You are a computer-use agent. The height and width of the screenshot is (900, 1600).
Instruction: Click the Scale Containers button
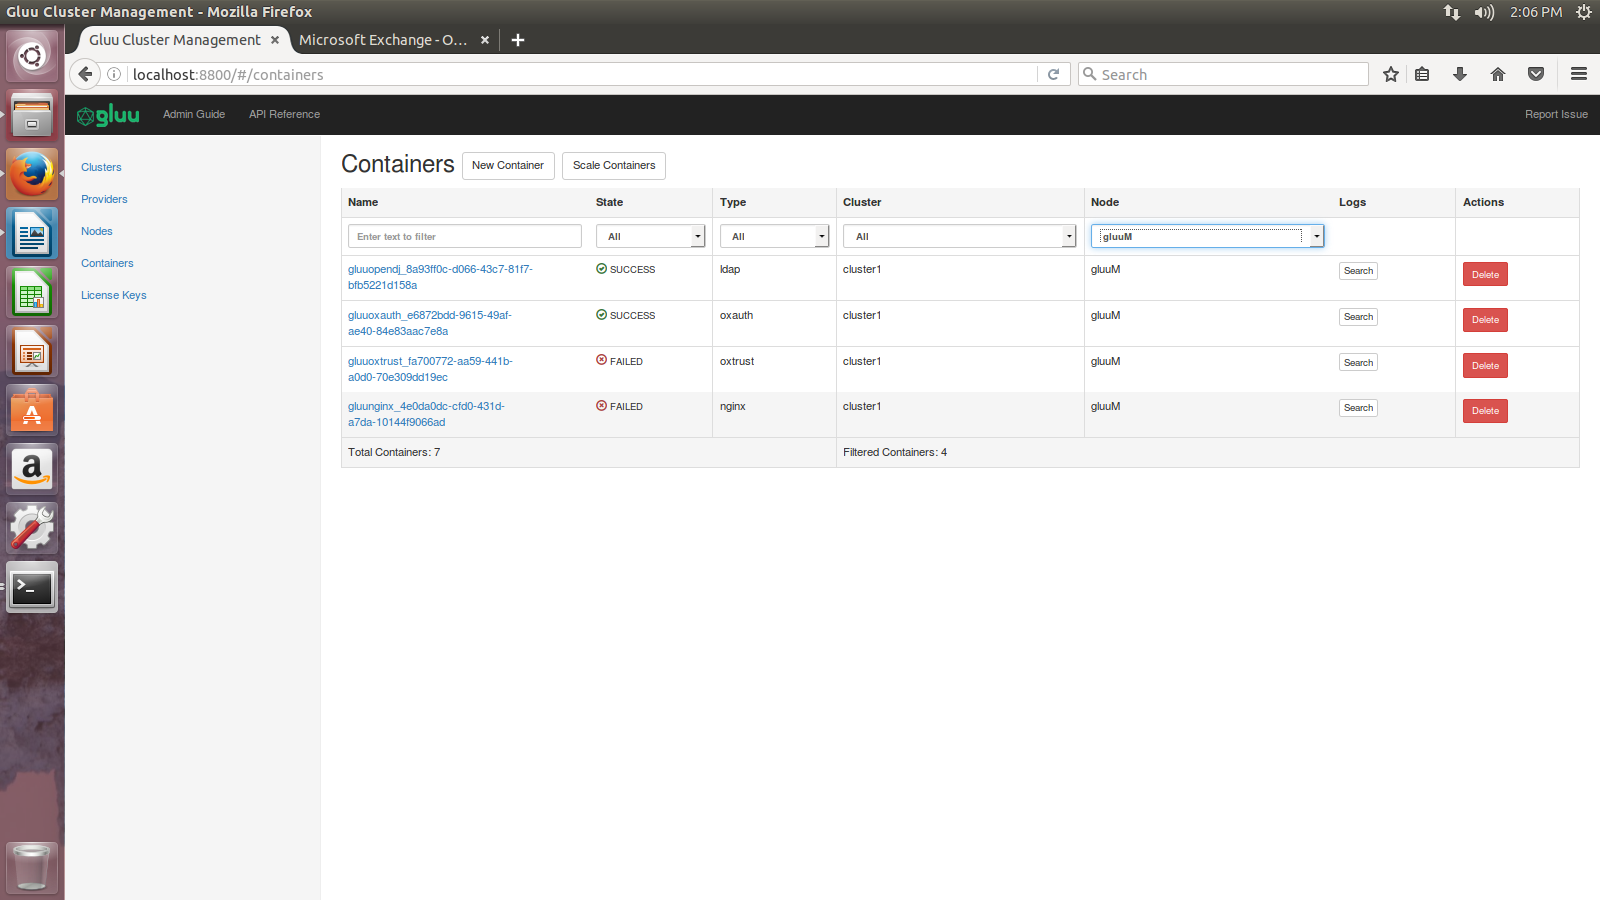click(614, 165)
